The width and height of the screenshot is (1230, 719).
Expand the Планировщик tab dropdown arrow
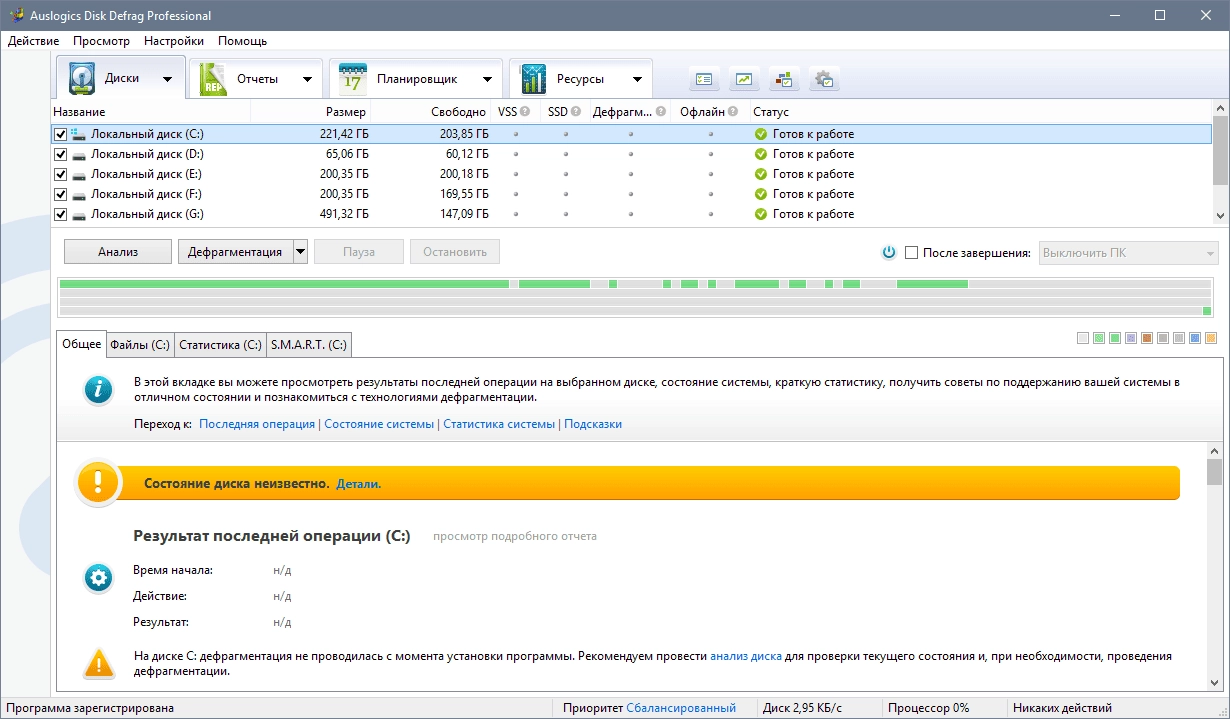(487, 79)
